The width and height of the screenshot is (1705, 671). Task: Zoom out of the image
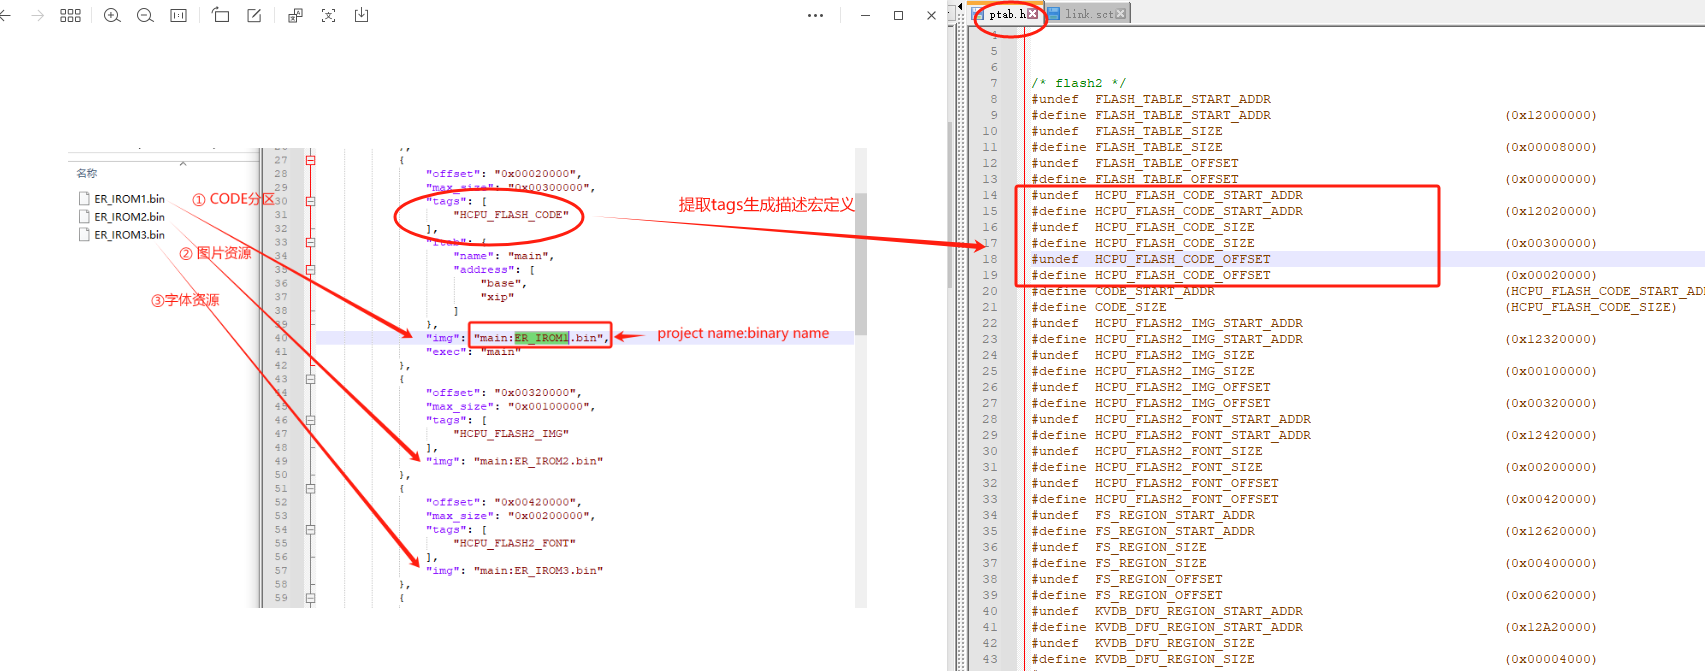tap(145, 16)
